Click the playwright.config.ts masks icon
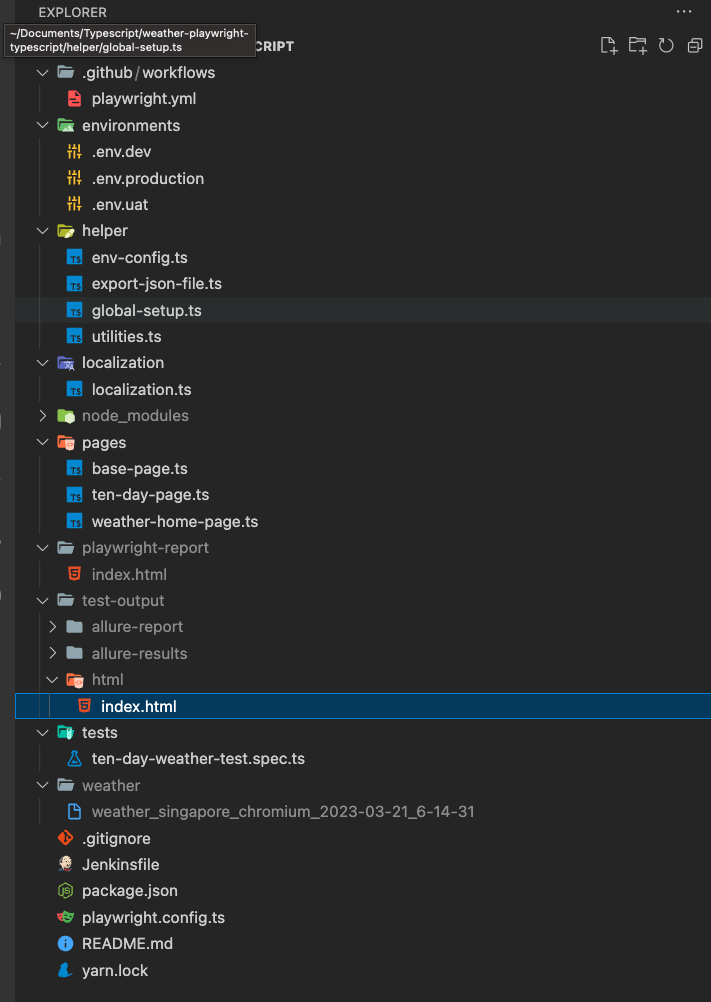The height and width of the screenshot is (1002, 711). tap(65, 917)
